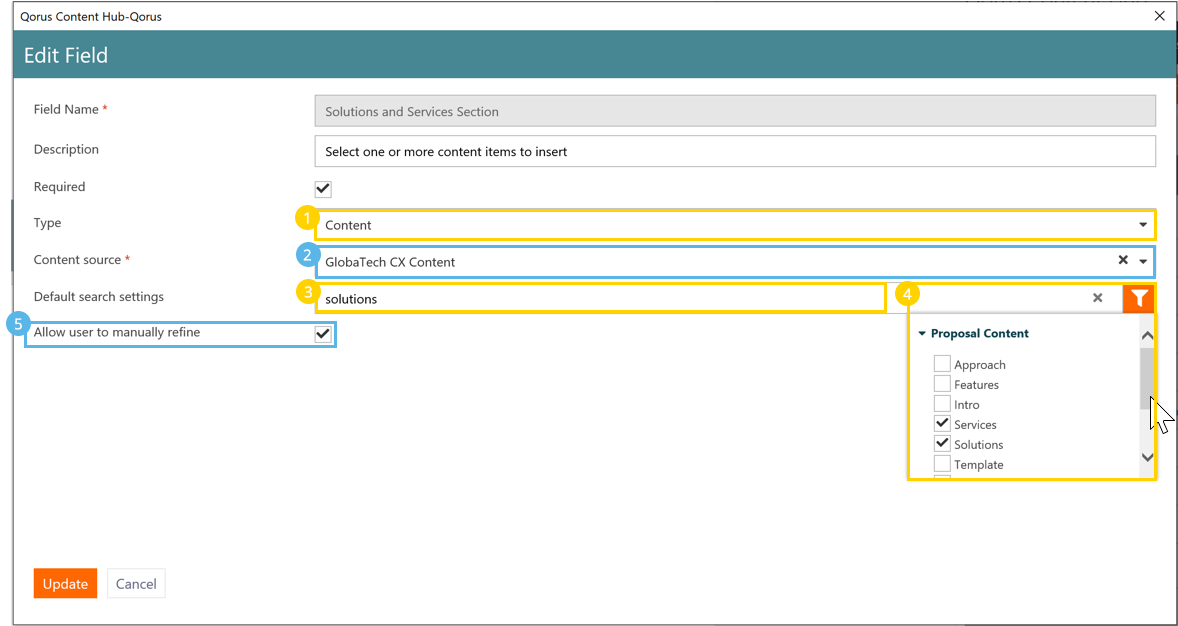Toggle Allow user to manually refine checkbox
Viewport: 1178px width, 626px height.
point(323,334)
